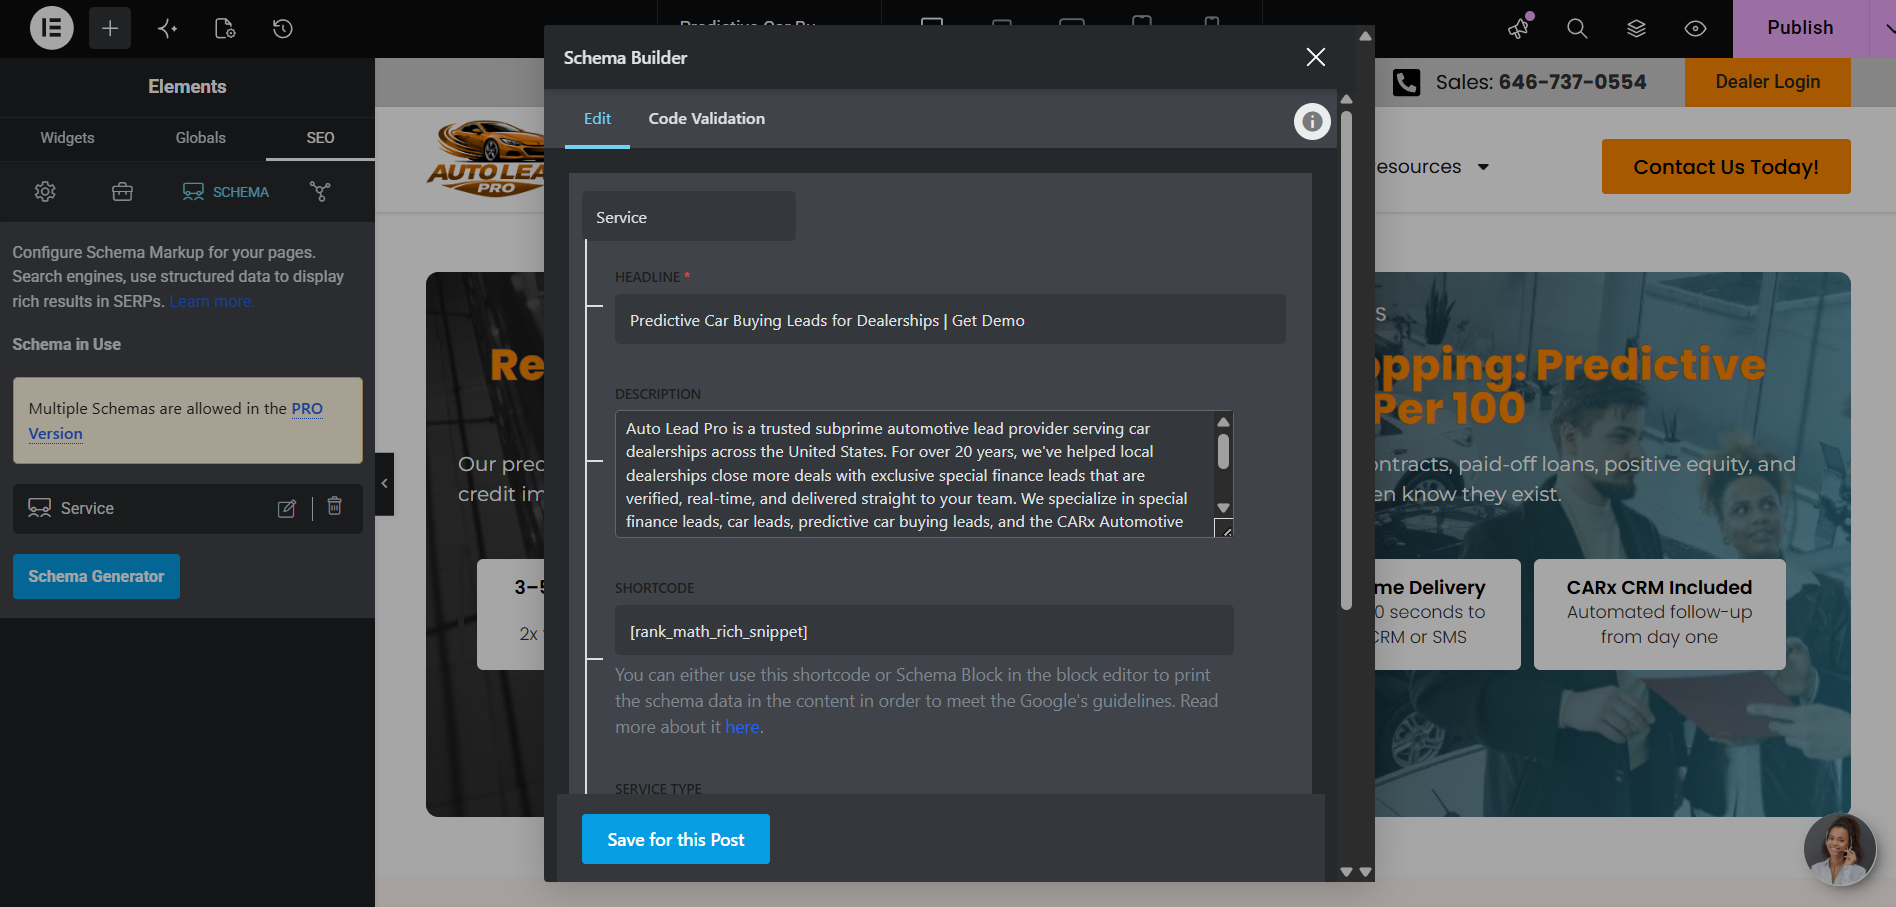1896x907 pixels.
Task: Click the description textarea scrollbar thumb
Action: click(x=1223, y=452)
